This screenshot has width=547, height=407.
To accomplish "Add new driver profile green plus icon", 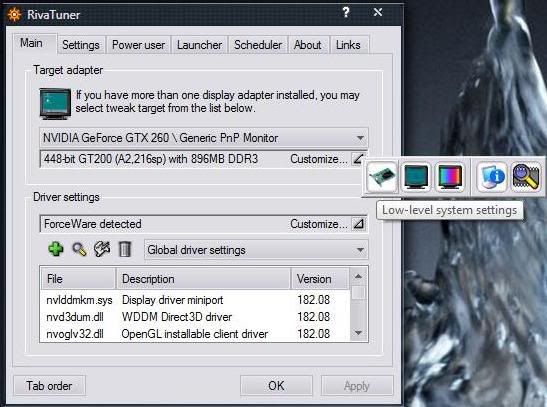I will [x=56, y=249].
